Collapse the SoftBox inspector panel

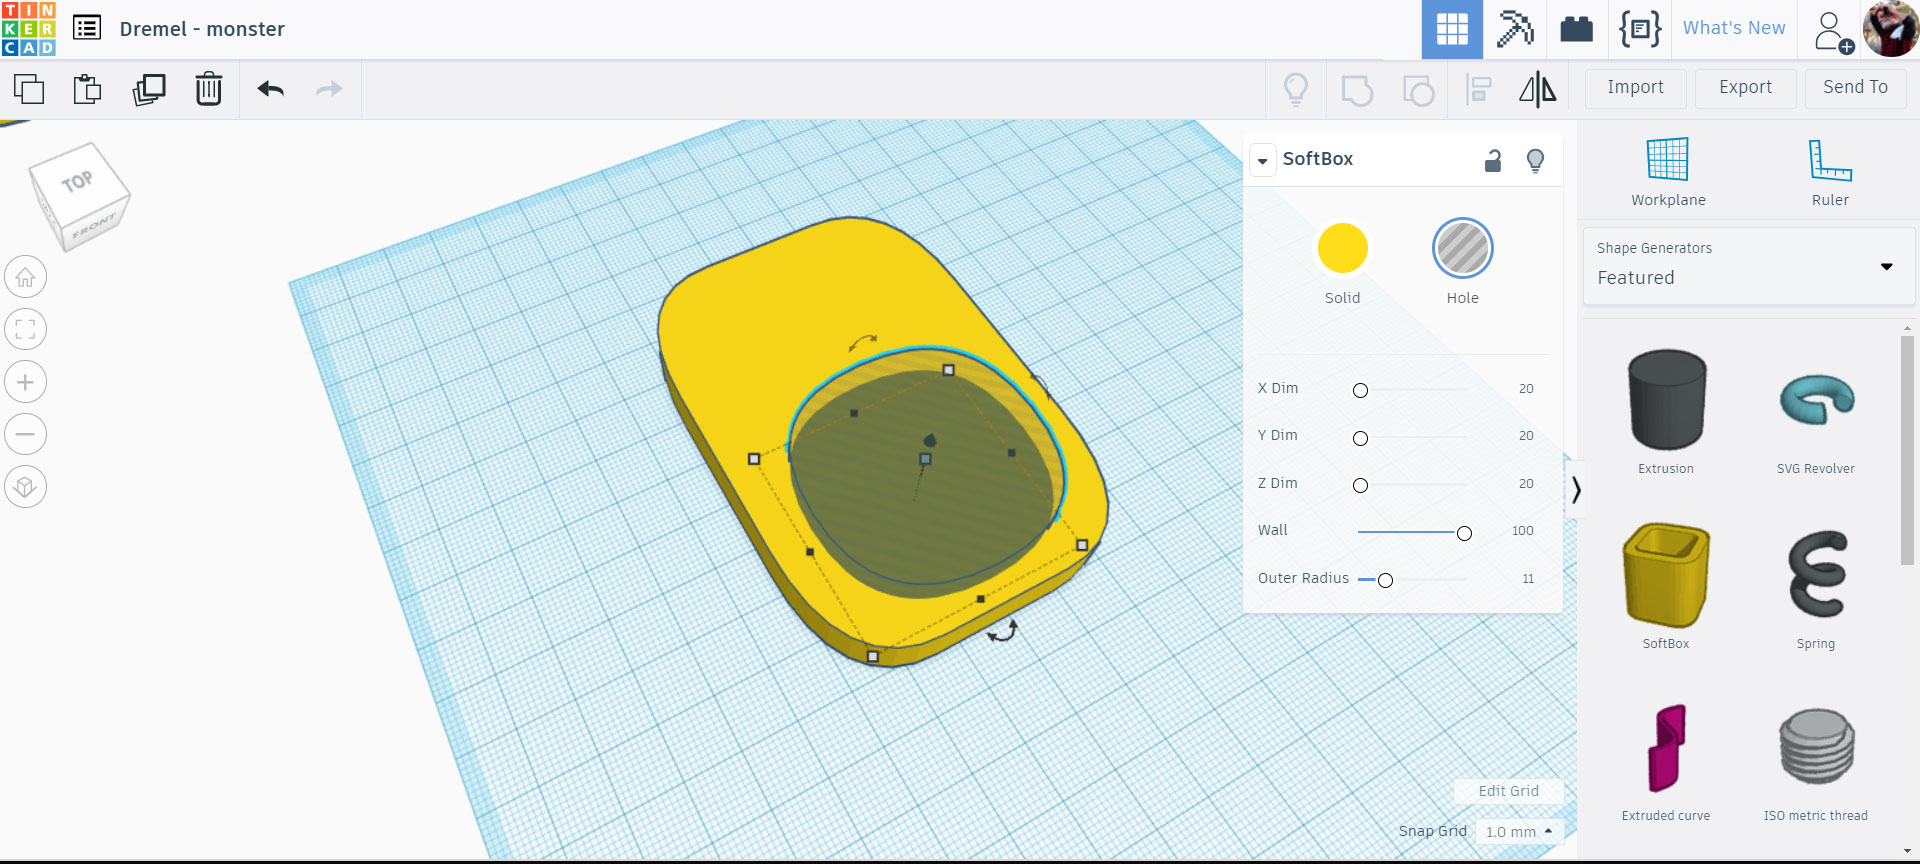coord(1263,160)
